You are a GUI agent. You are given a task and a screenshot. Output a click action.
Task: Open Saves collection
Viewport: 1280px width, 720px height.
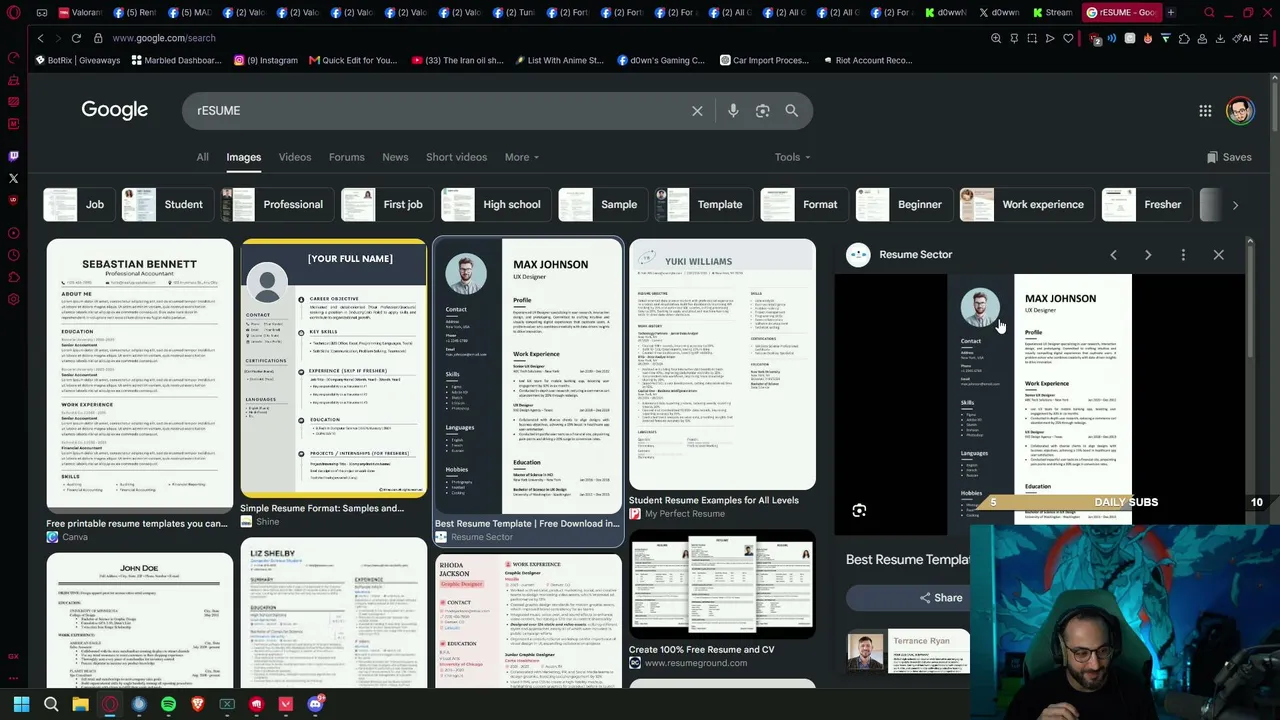point(1229,157)
